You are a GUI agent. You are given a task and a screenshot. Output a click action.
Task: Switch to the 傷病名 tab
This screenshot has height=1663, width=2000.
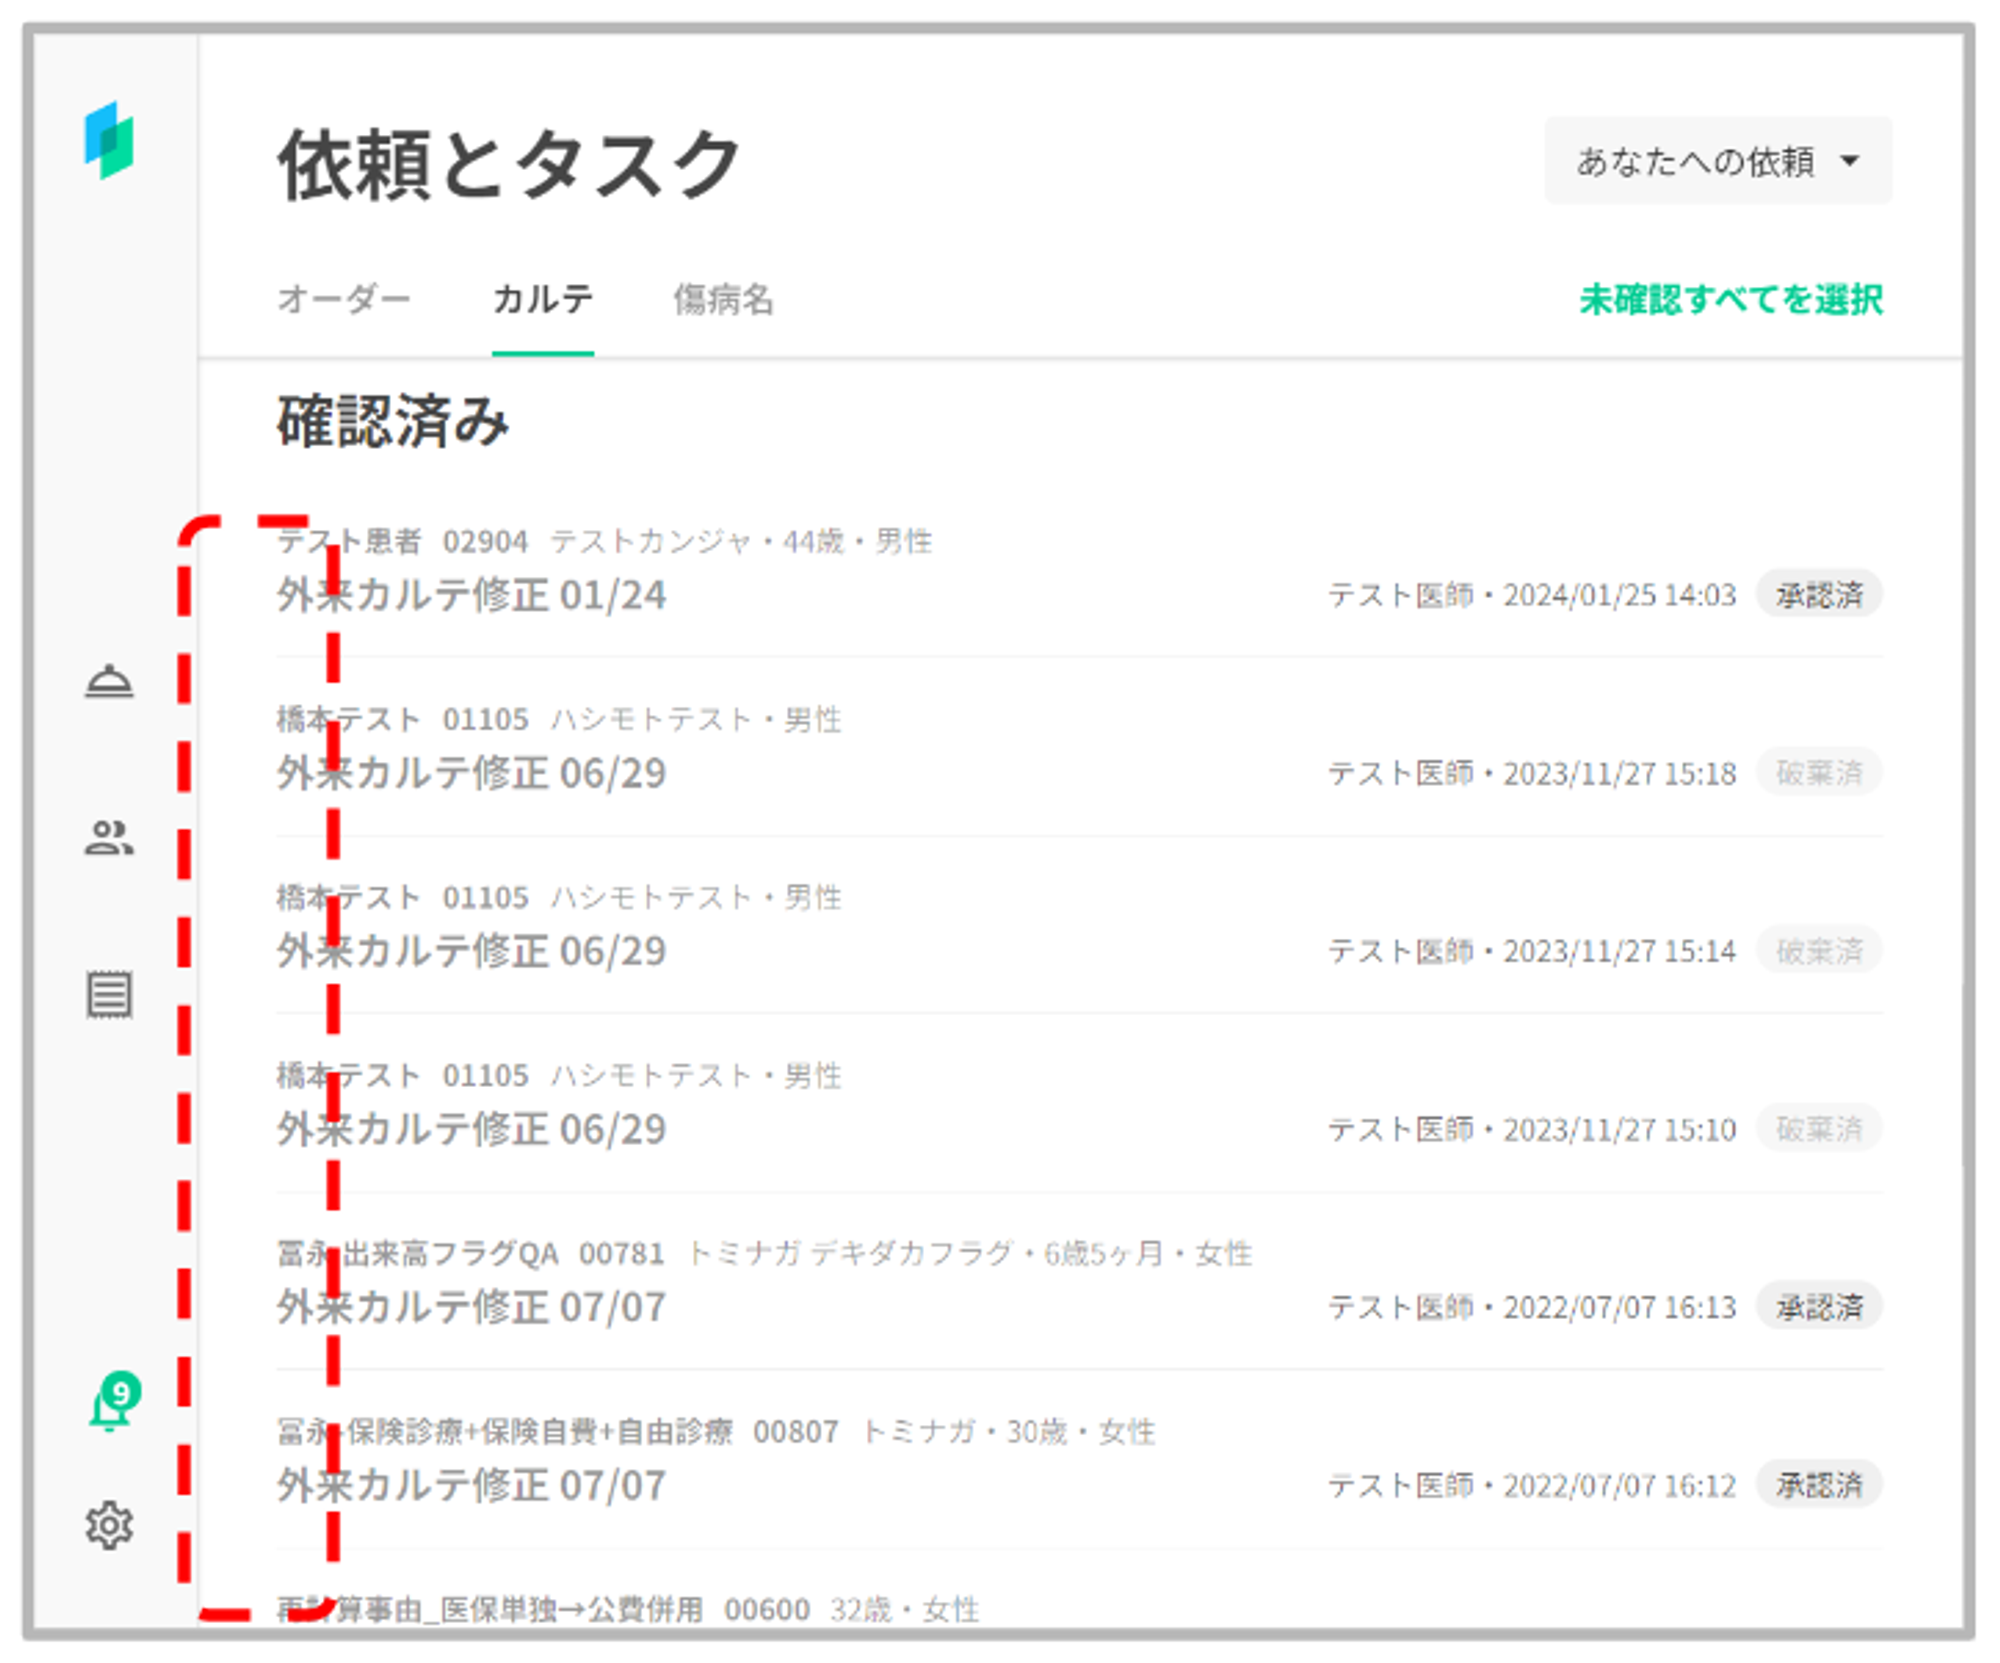[x=722, y=299]
